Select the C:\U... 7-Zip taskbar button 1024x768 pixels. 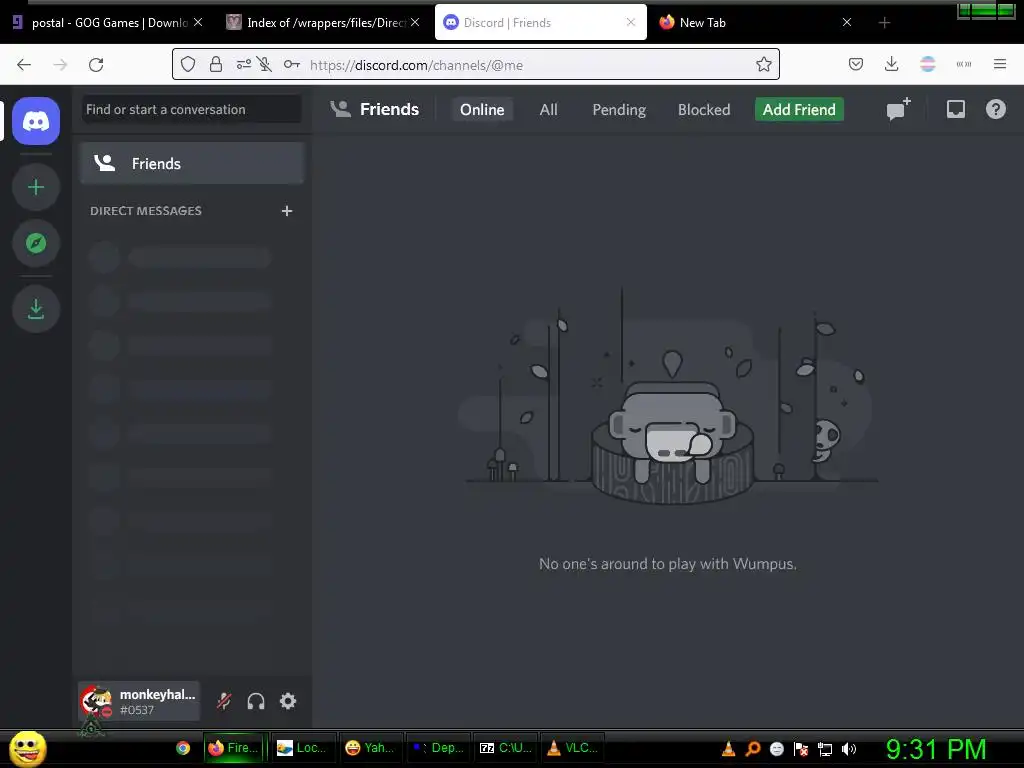coord(507,748)
